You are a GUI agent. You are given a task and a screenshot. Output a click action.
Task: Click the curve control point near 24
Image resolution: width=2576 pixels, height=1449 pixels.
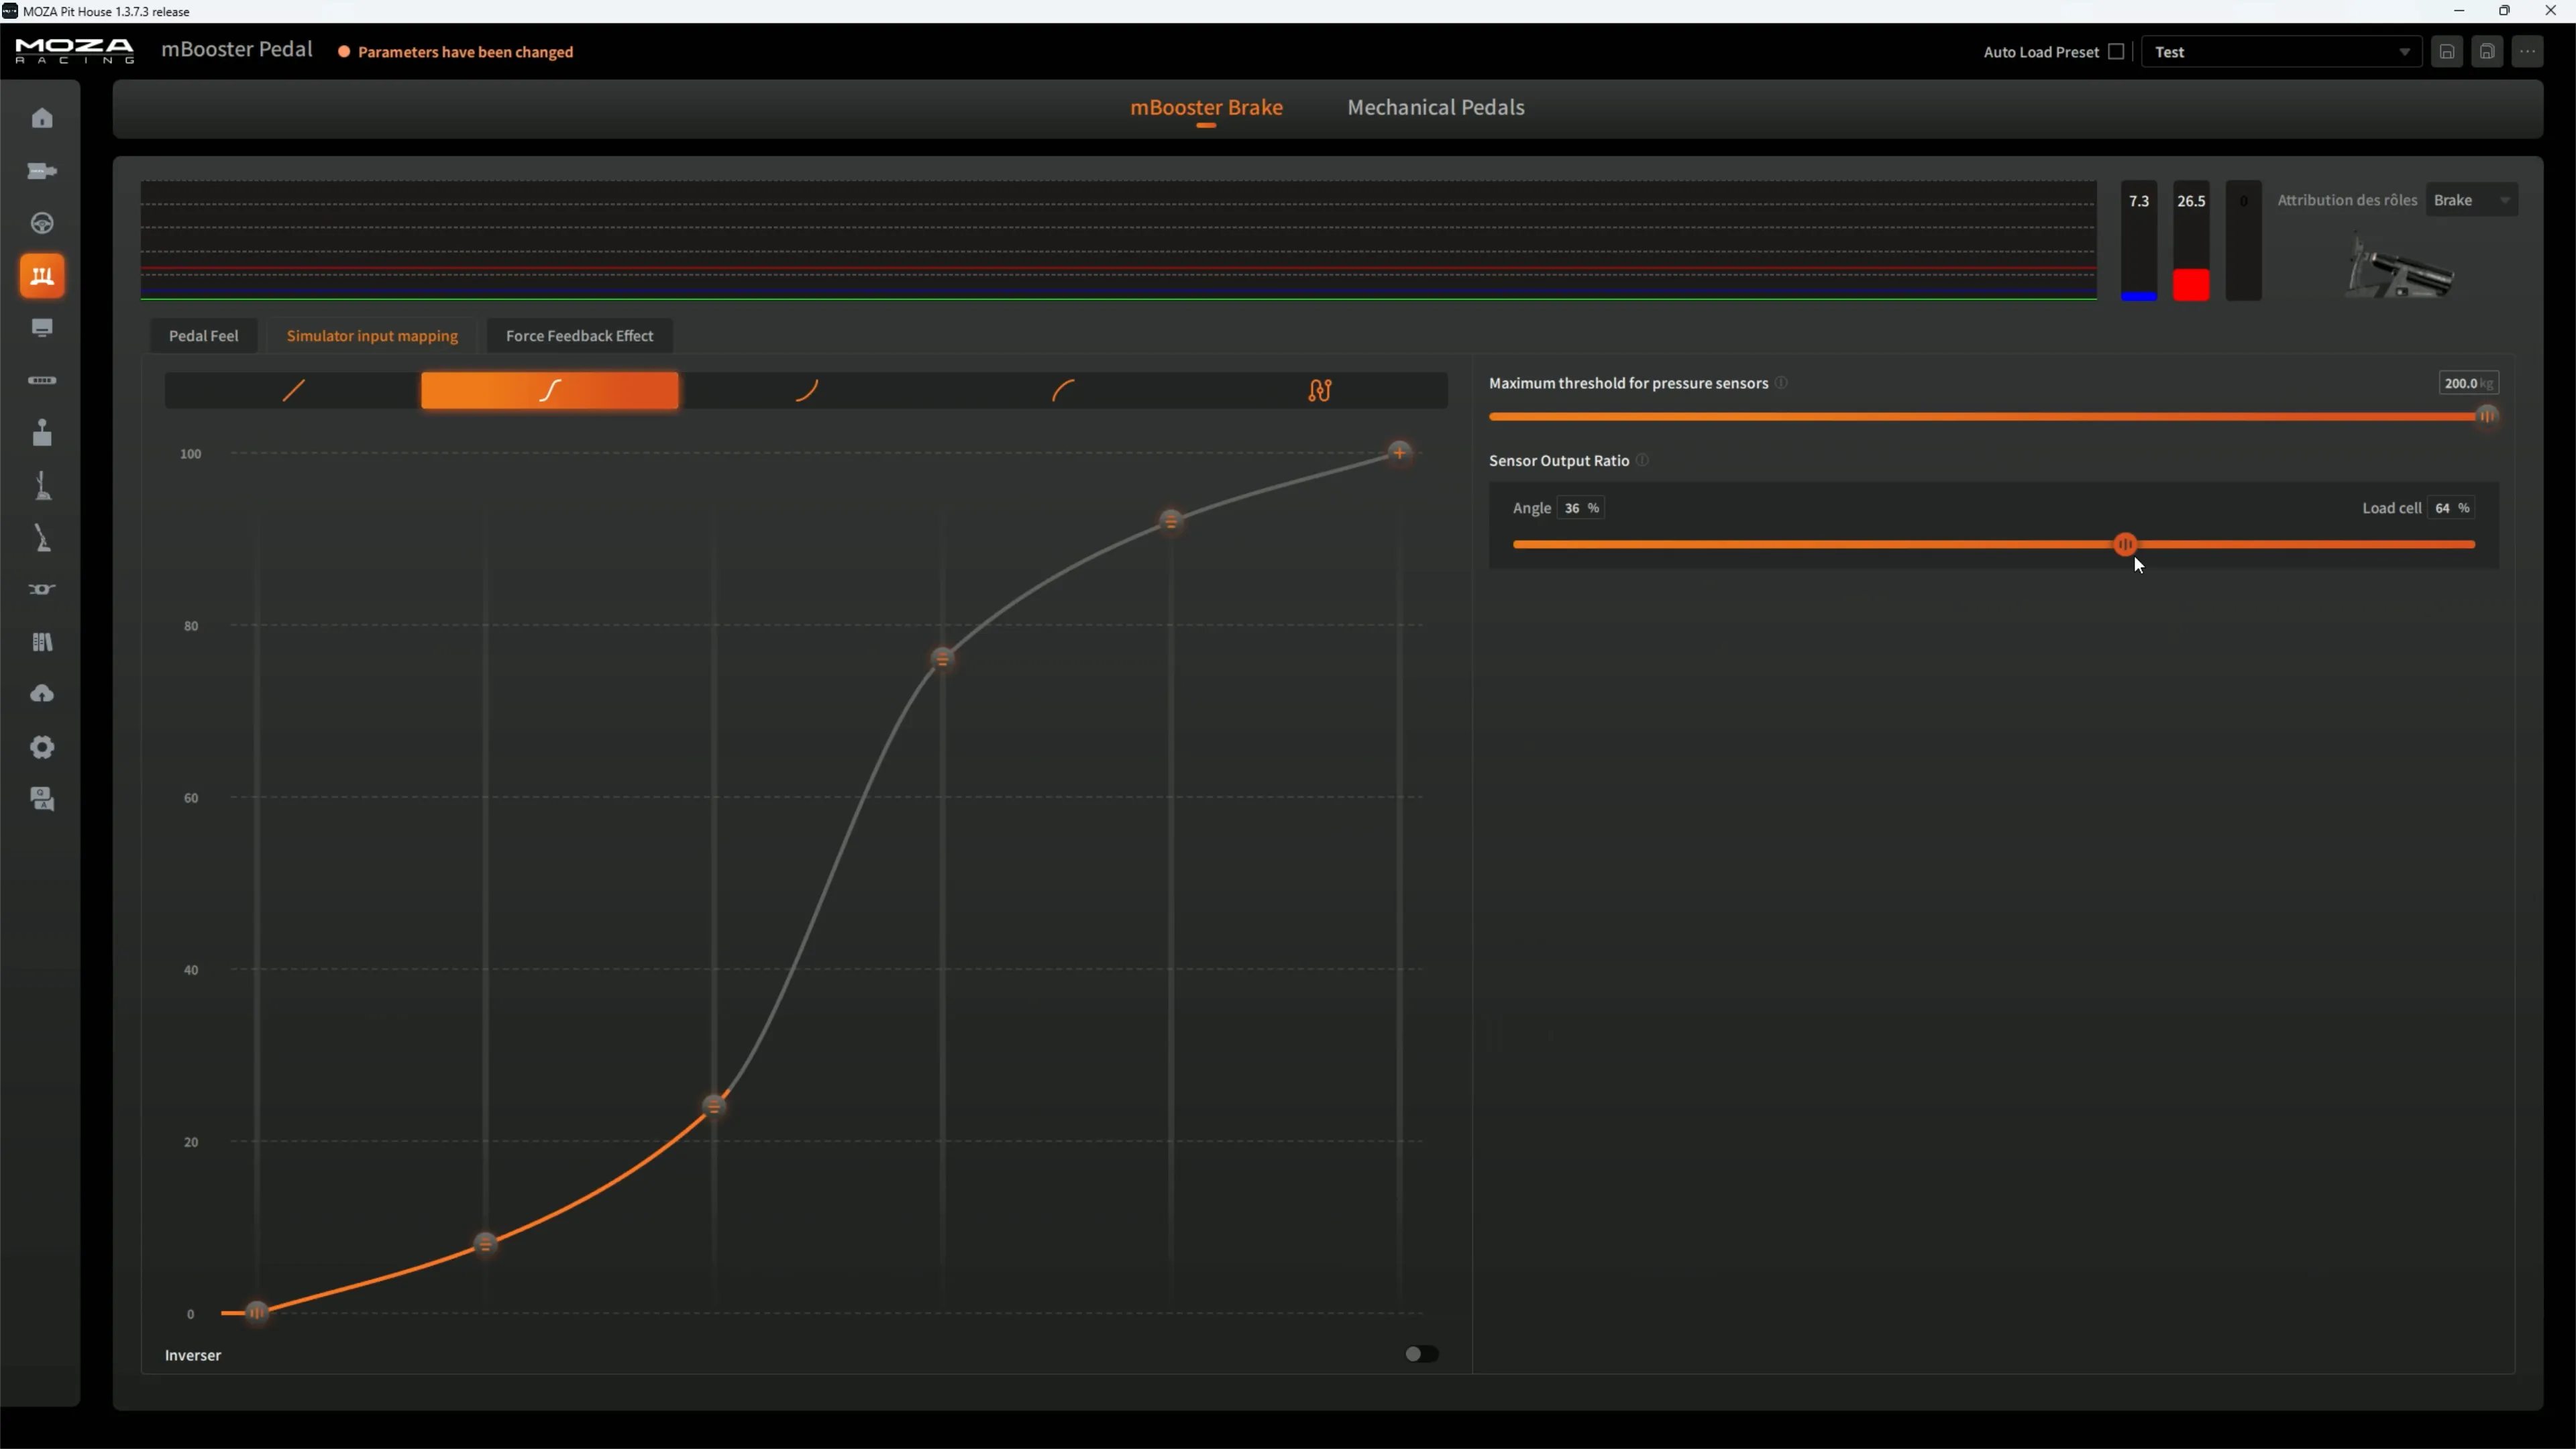713,1106
